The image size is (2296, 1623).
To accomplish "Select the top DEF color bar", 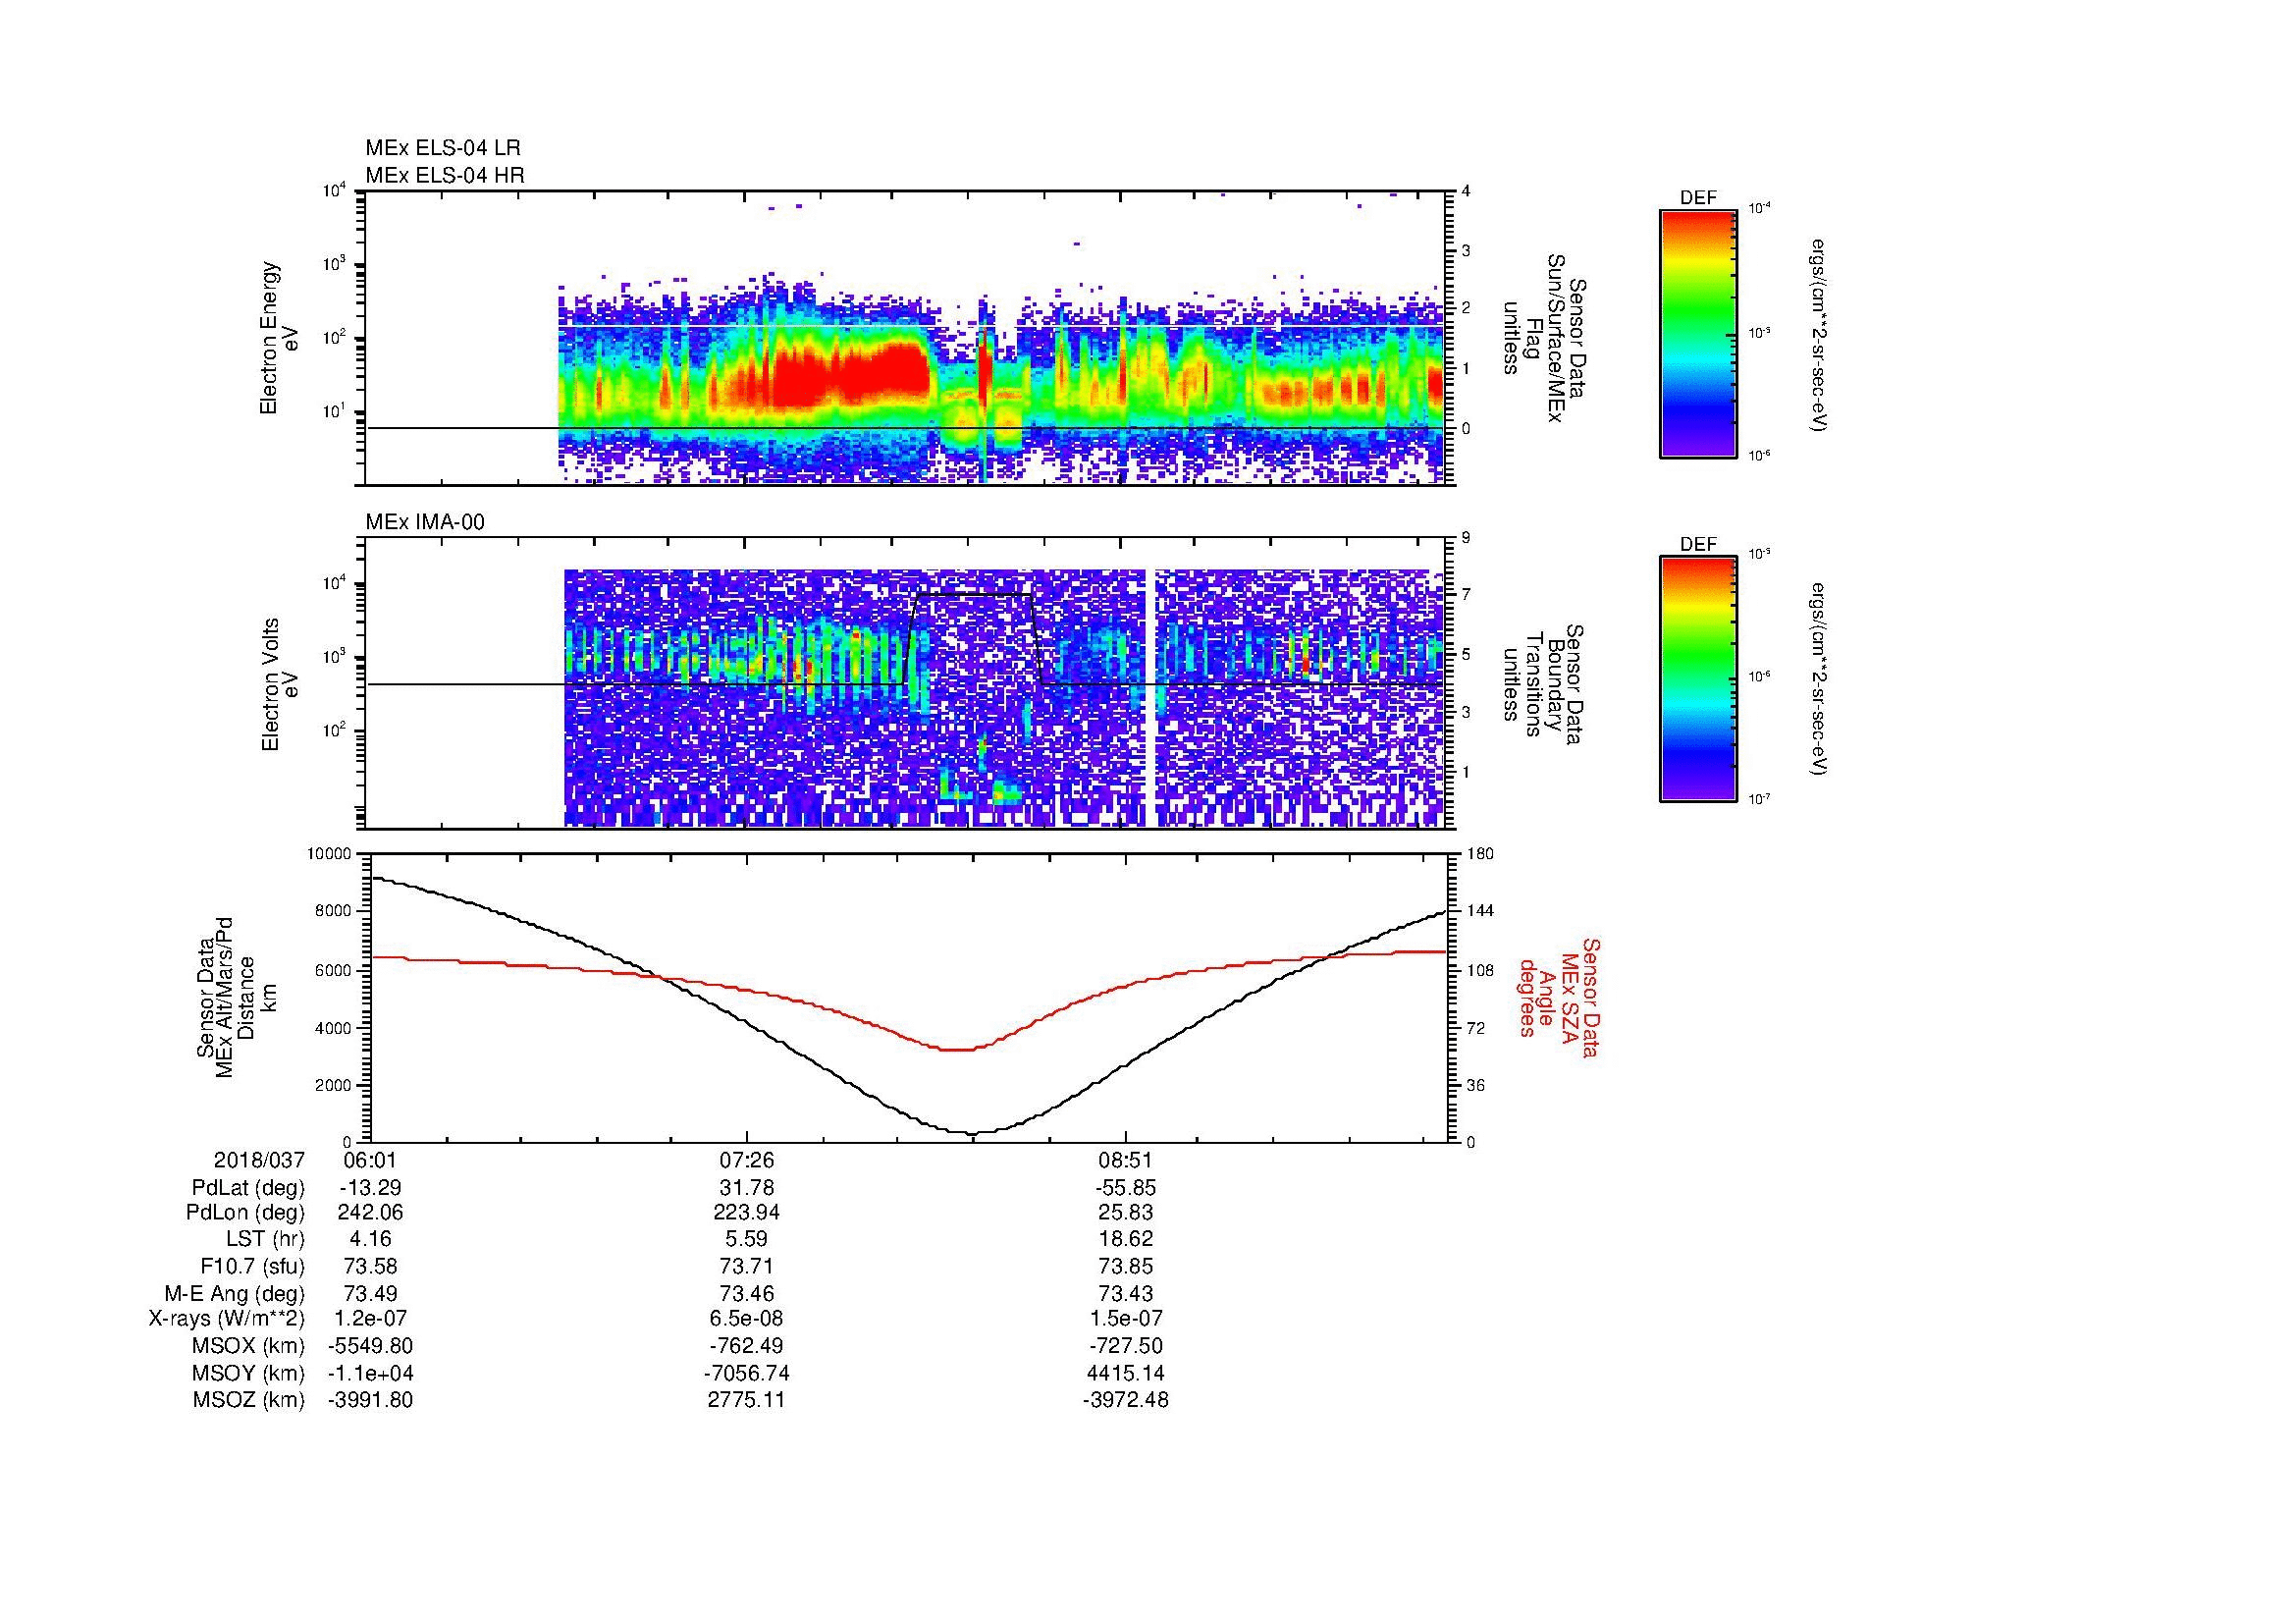I will 1698,334.
